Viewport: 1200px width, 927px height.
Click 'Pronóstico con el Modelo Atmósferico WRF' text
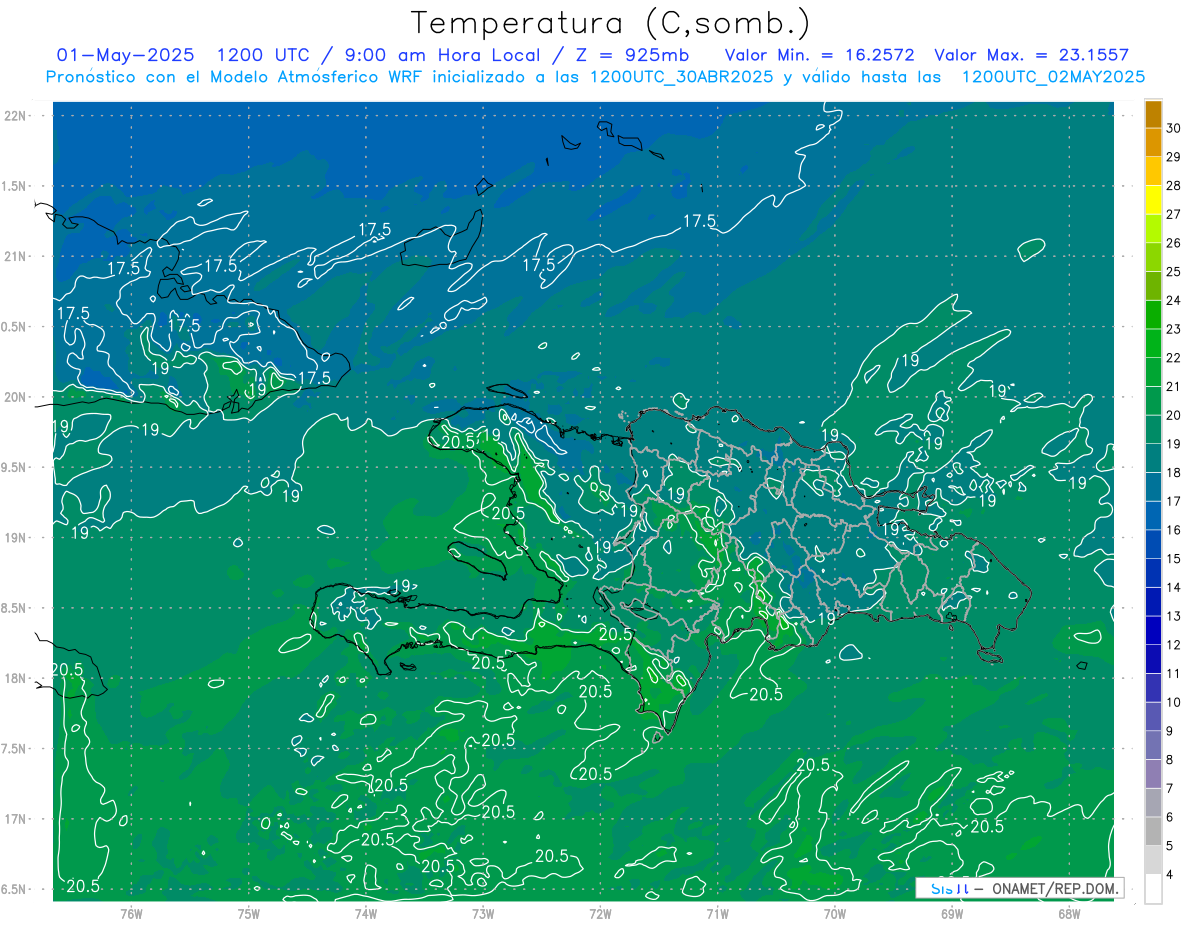[x=236, y=77]
